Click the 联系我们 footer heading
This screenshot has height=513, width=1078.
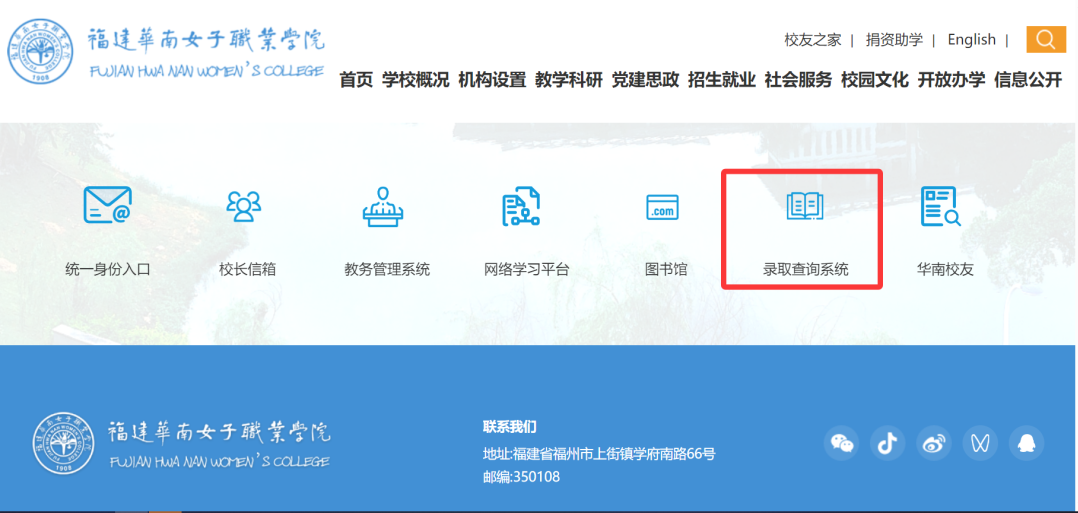coord(509,427)
